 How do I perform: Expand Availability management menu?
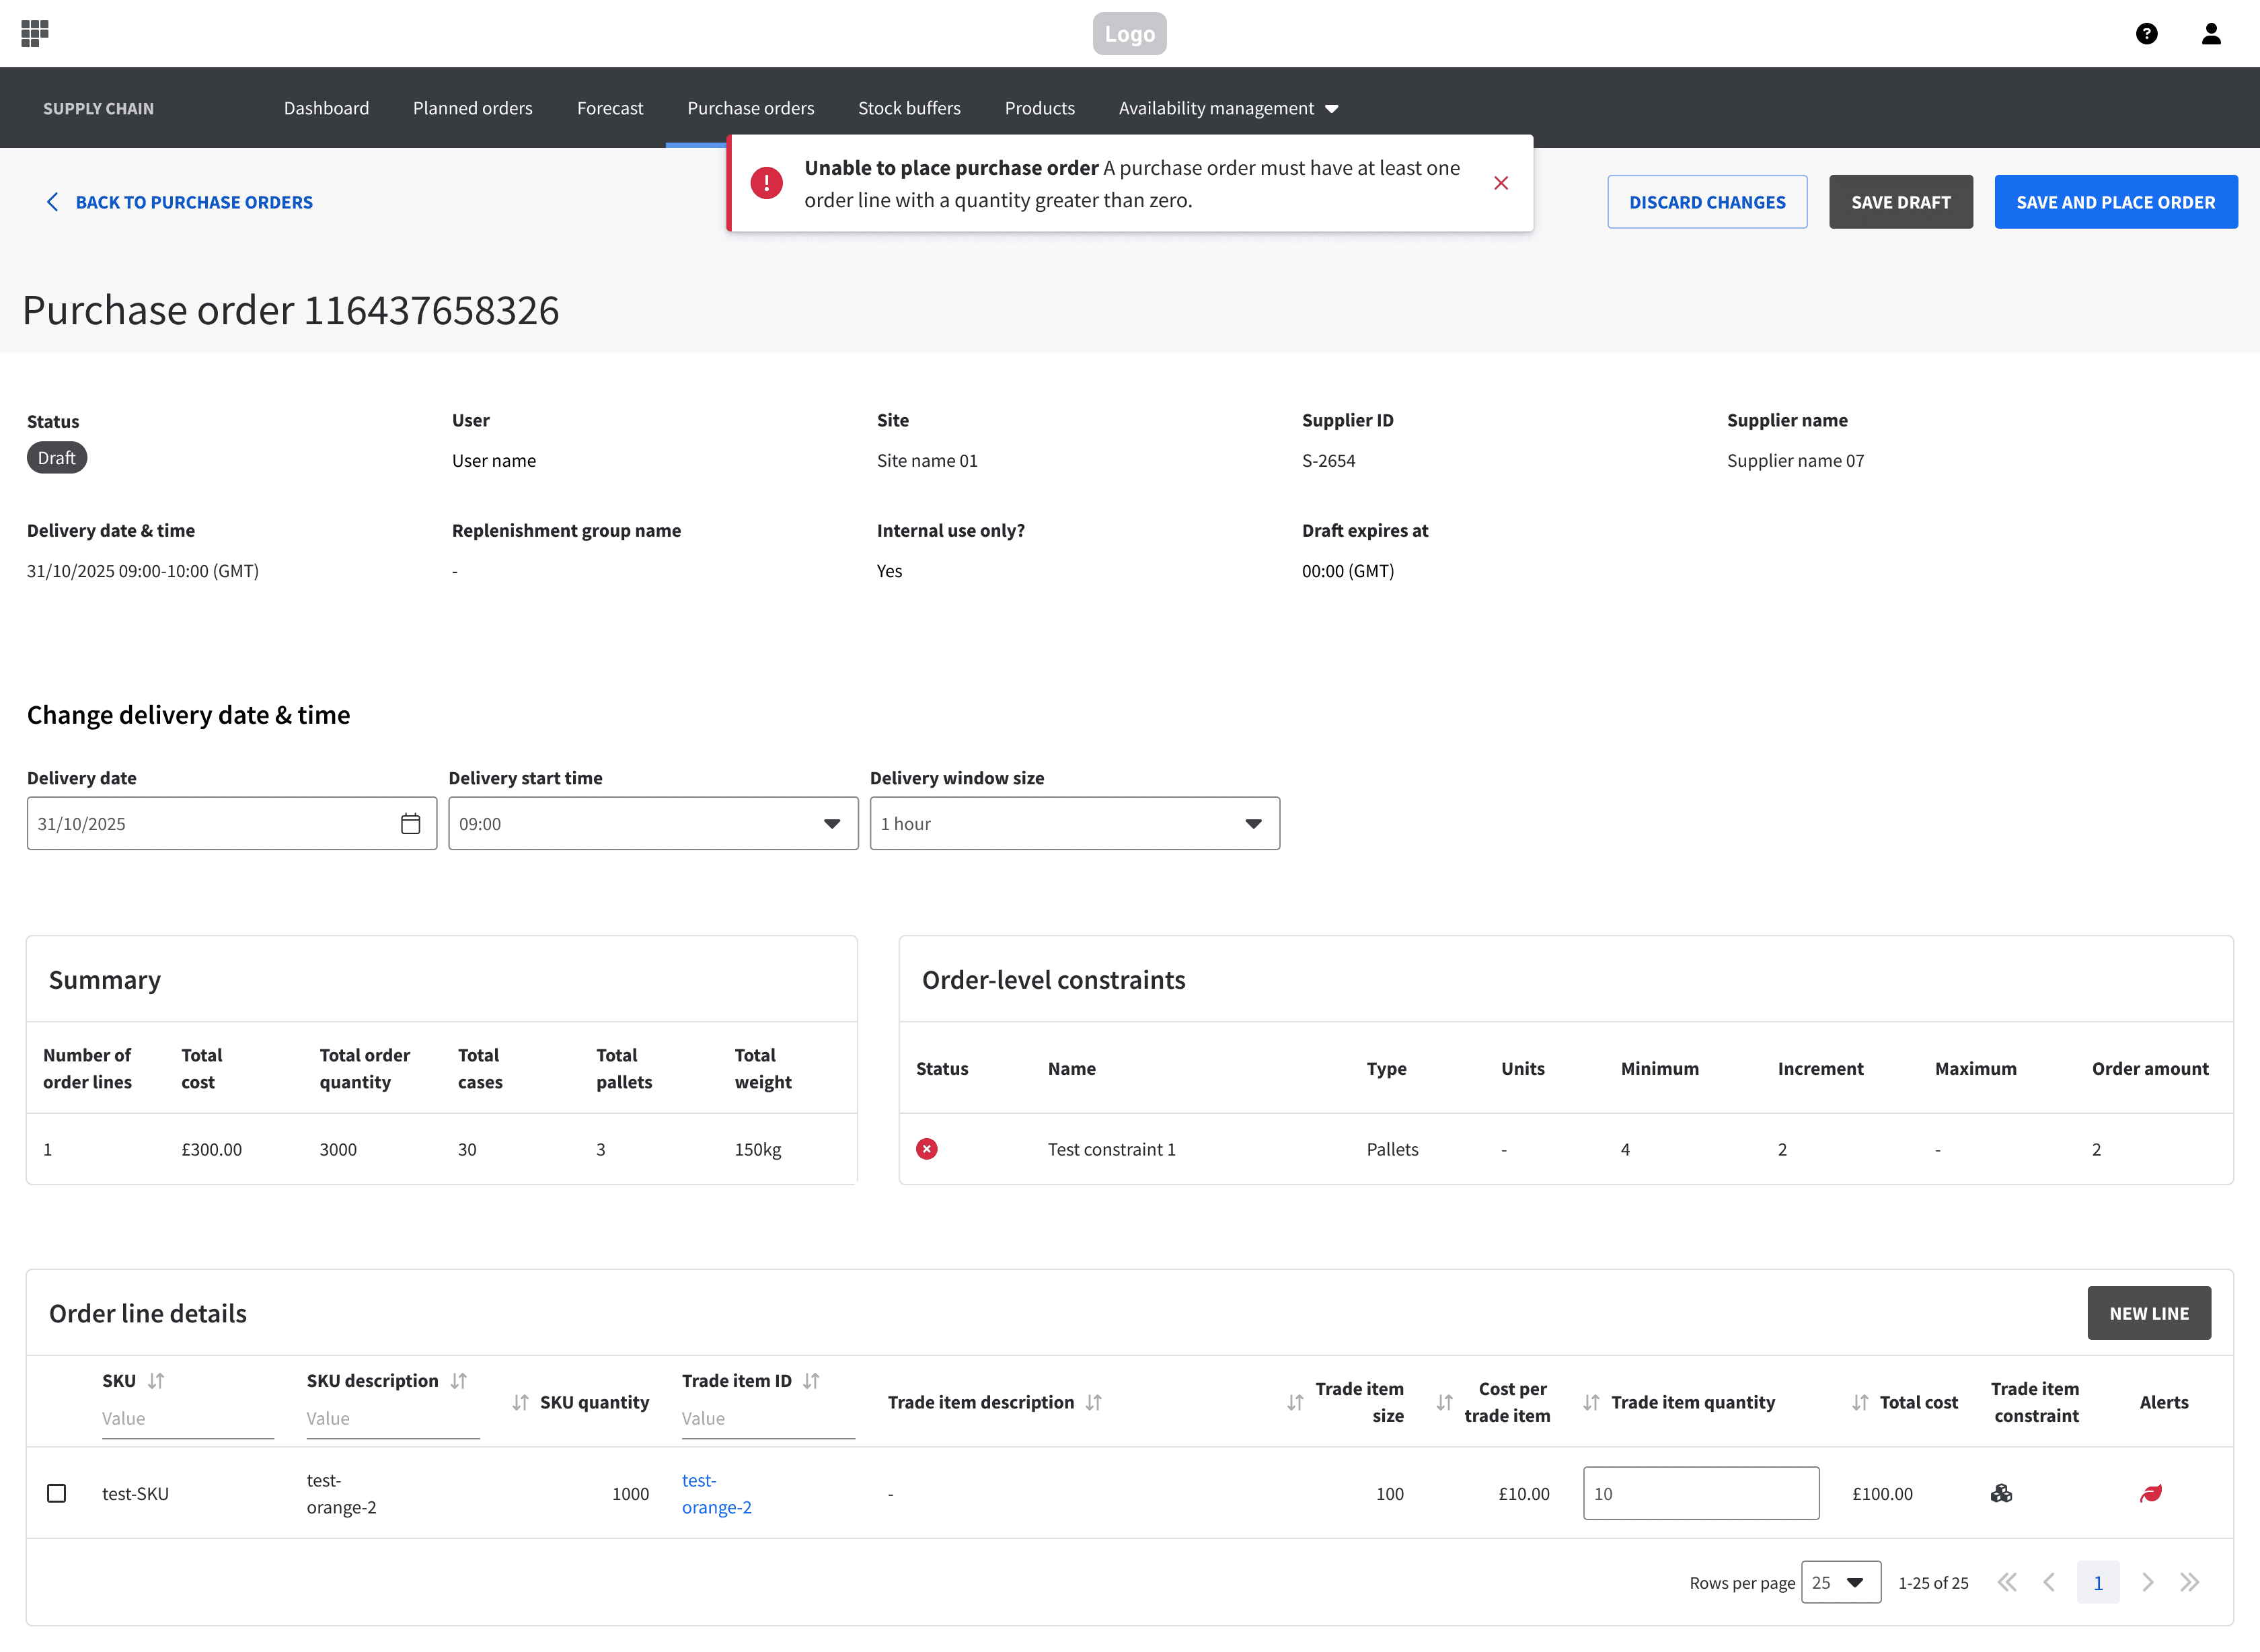tap(1228, 108)
